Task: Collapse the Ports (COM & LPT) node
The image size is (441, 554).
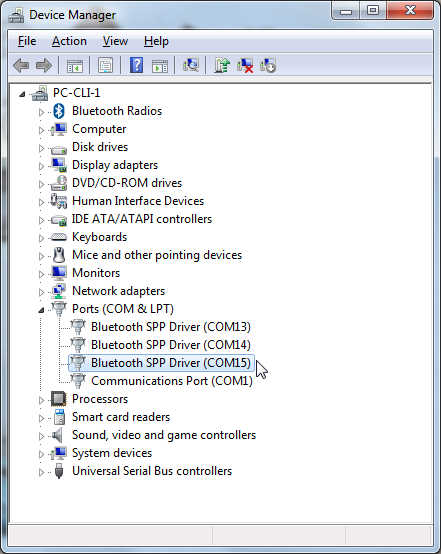Action: click(41, 310)
